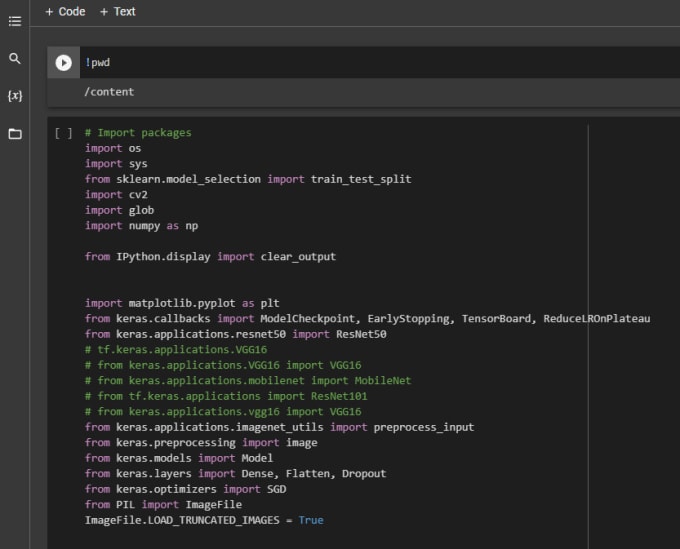Viewport: 680px width, 549px height.
Task: Run the !pwd cell
Action: click(63, 63)
